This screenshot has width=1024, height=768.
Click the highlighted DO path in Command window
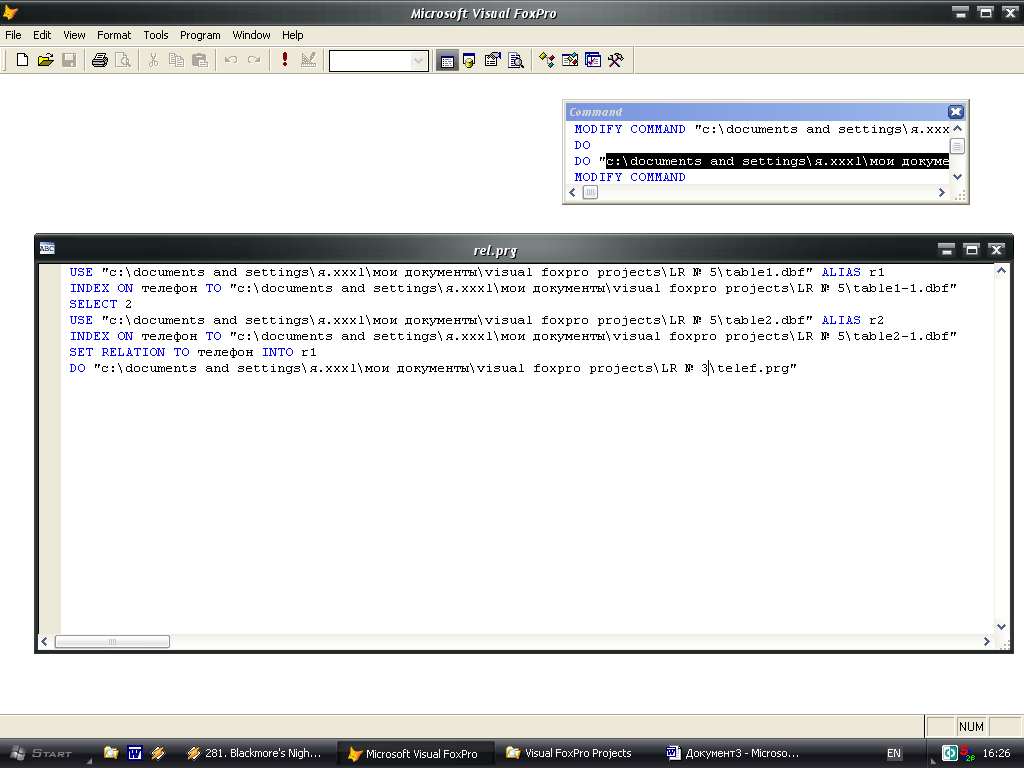click(x=777, y=161)
